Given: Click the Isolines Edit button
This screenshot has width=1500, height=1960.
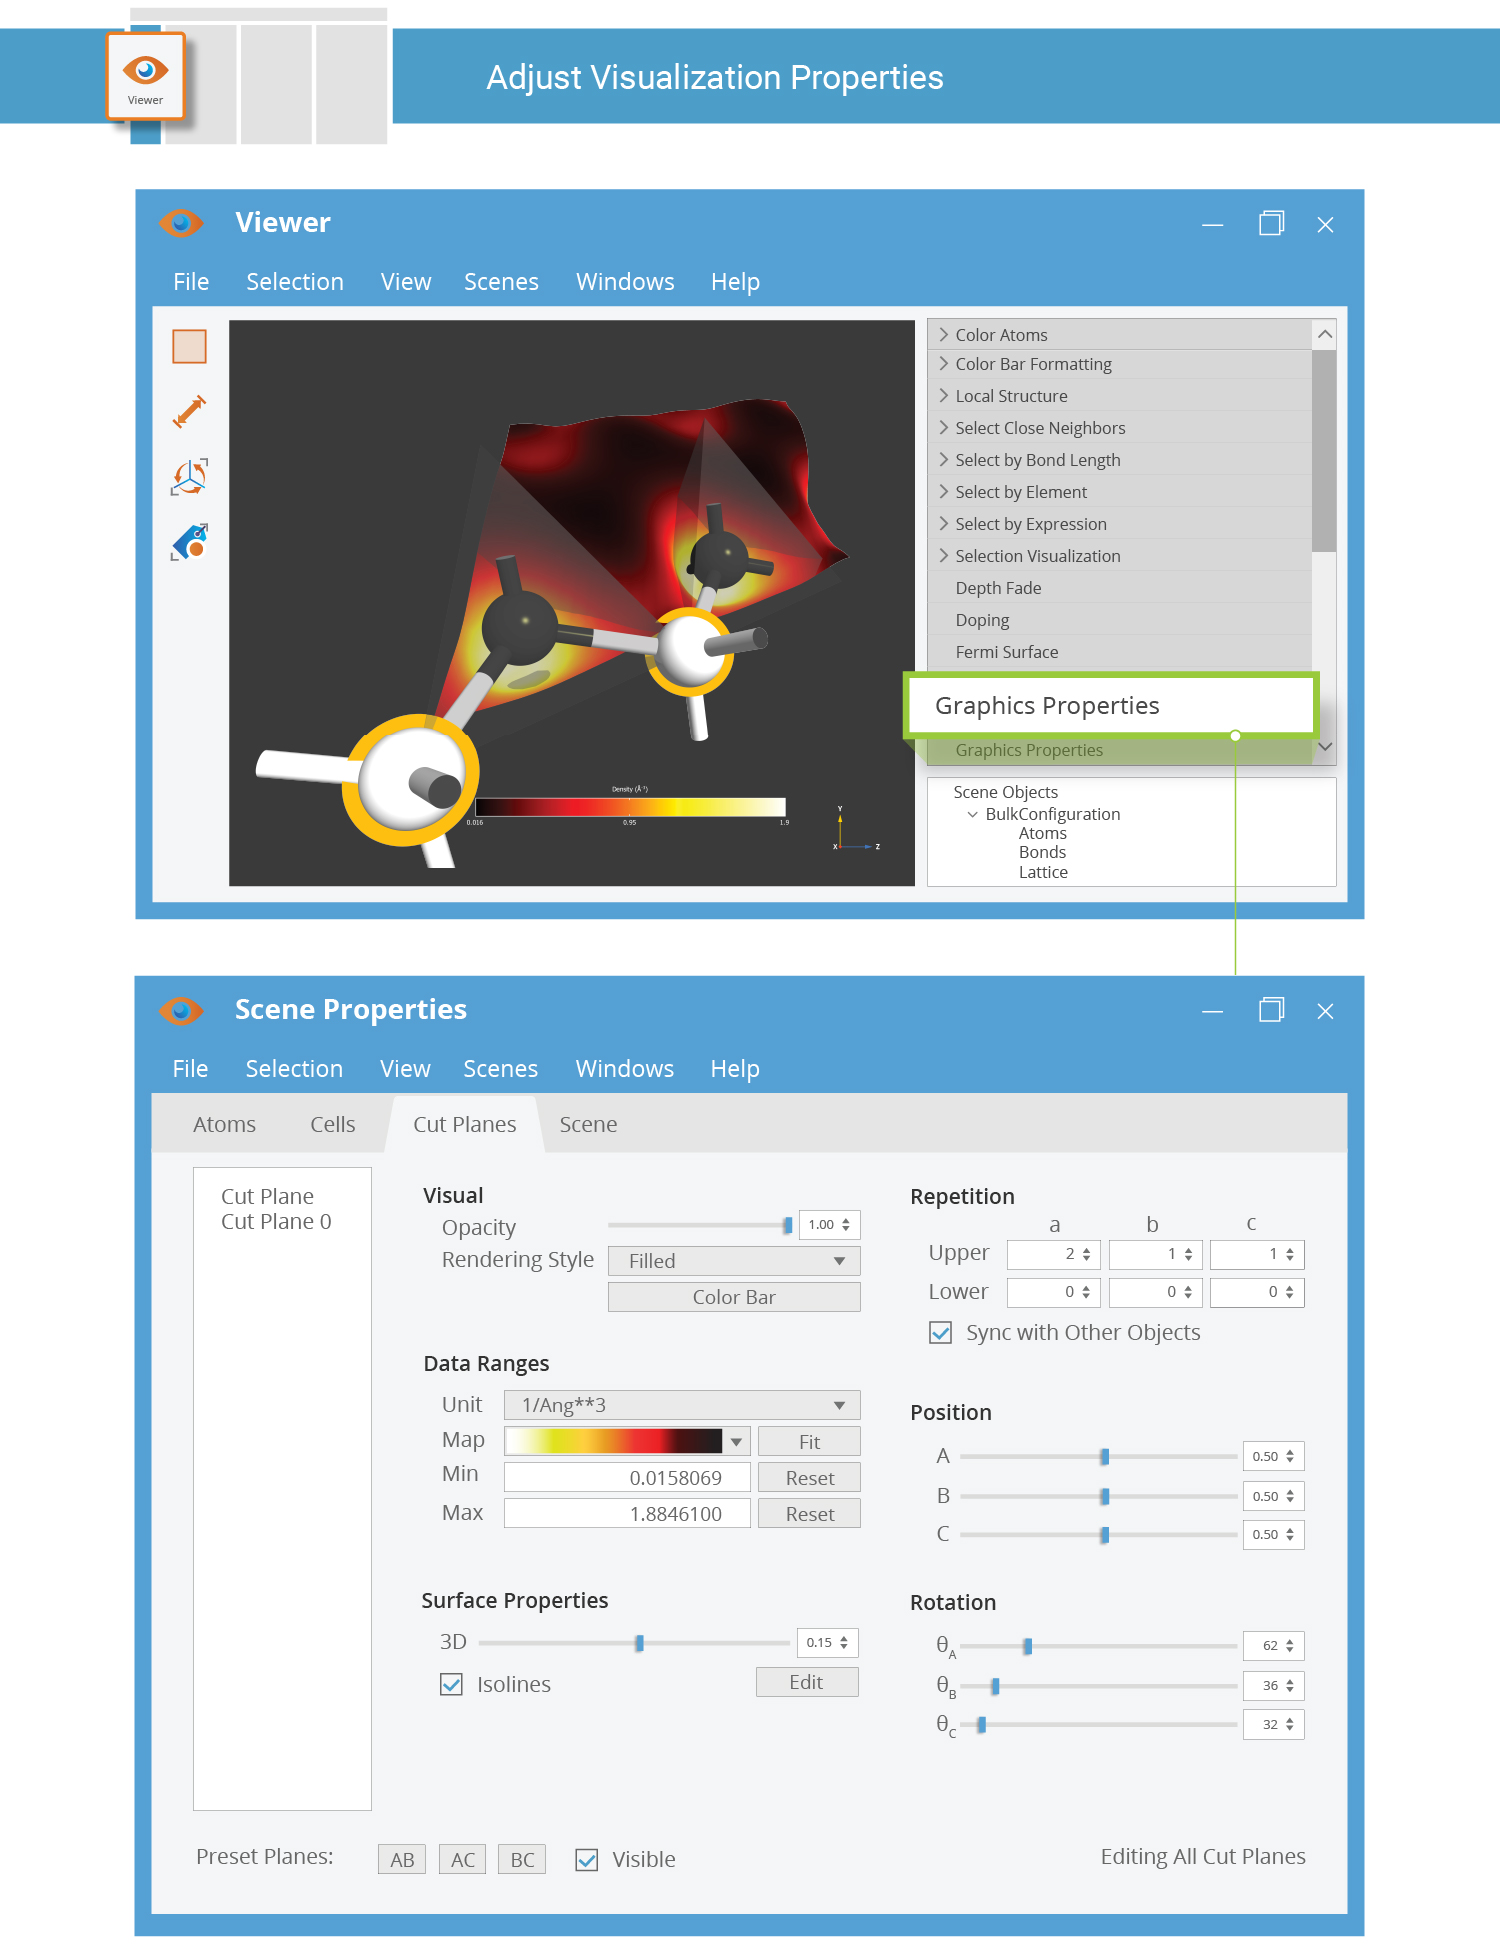Looking at the screenshot, I should [x=807, y=1682].
